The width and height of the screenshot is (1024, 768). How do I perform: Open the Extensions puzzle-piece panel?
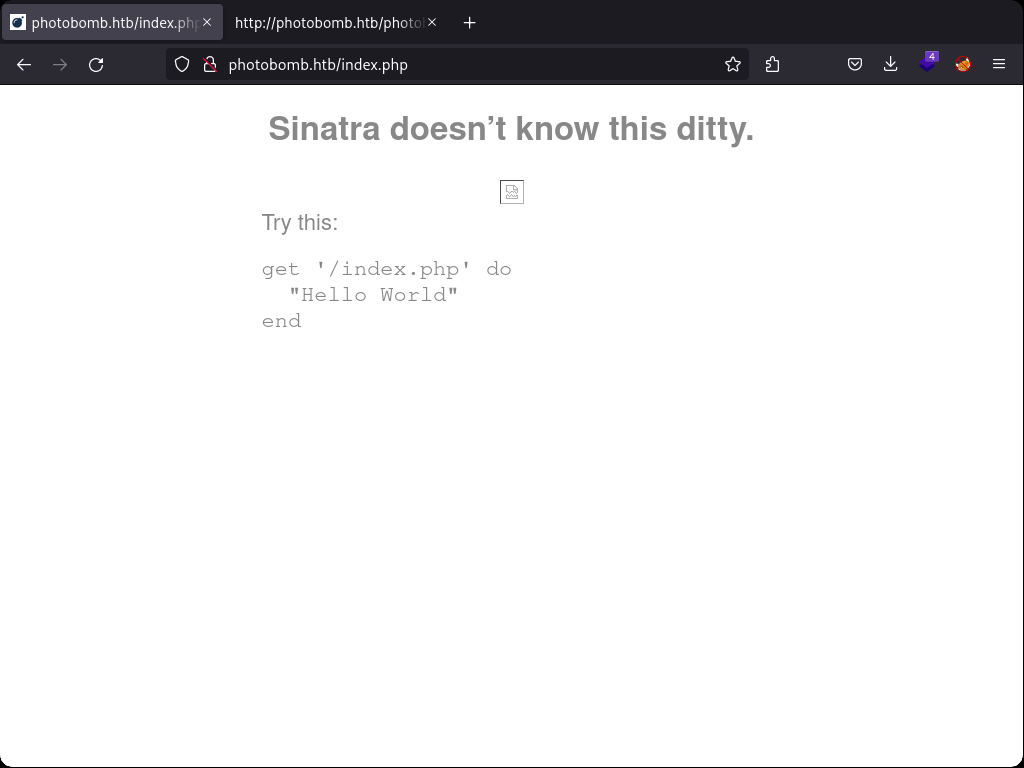772,64
